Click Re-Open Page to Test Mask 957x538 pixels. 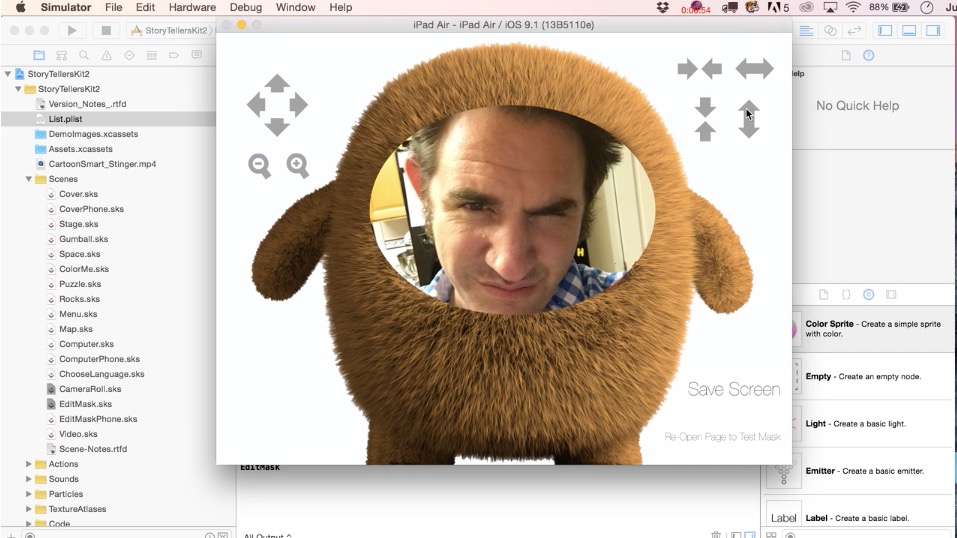pyautogui.click(x=722, y=437)
